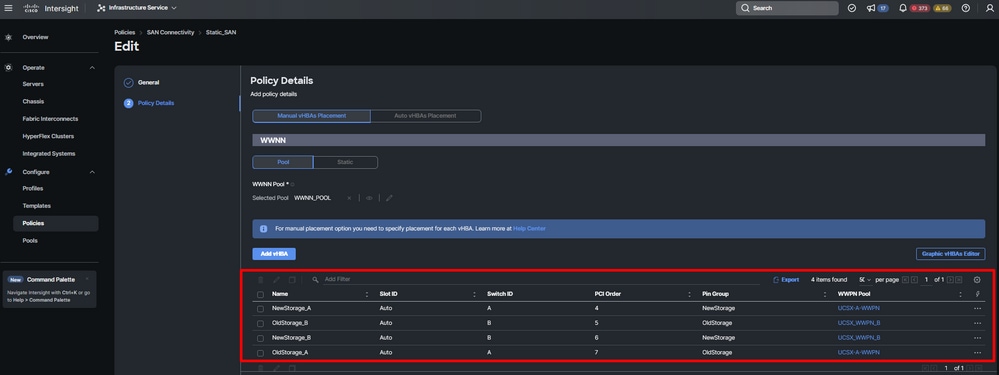Click the Add vHBA button

tap(274, 254)
